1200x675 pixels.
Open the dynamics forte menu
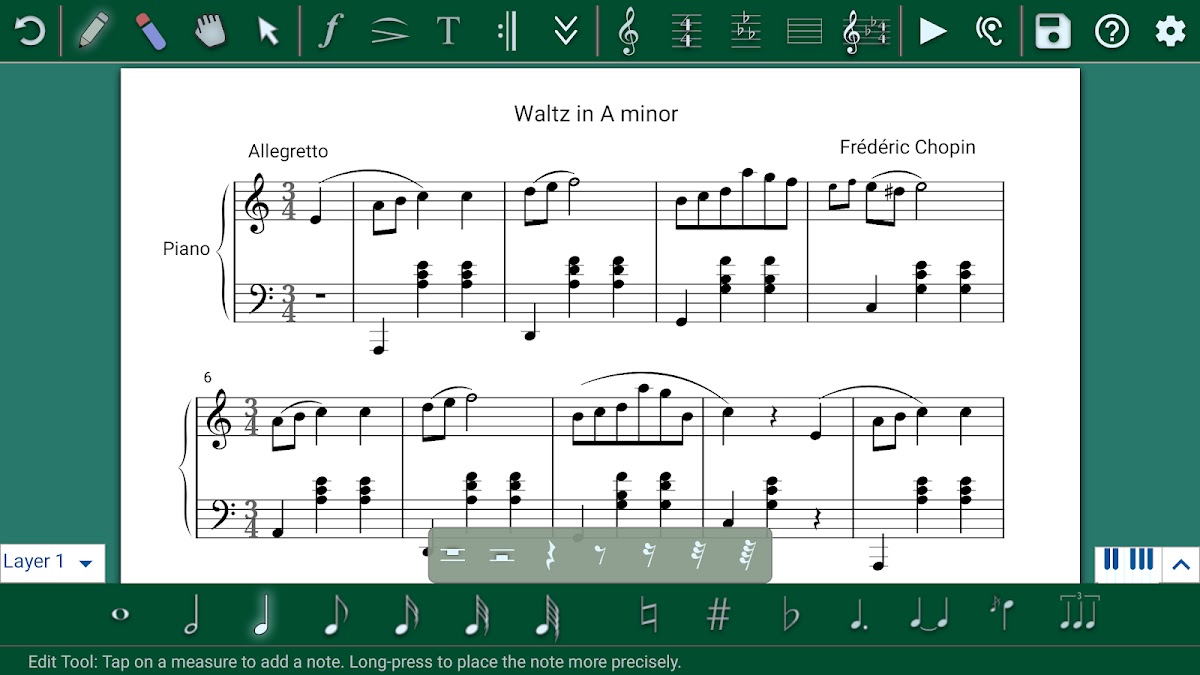(330, 31)
